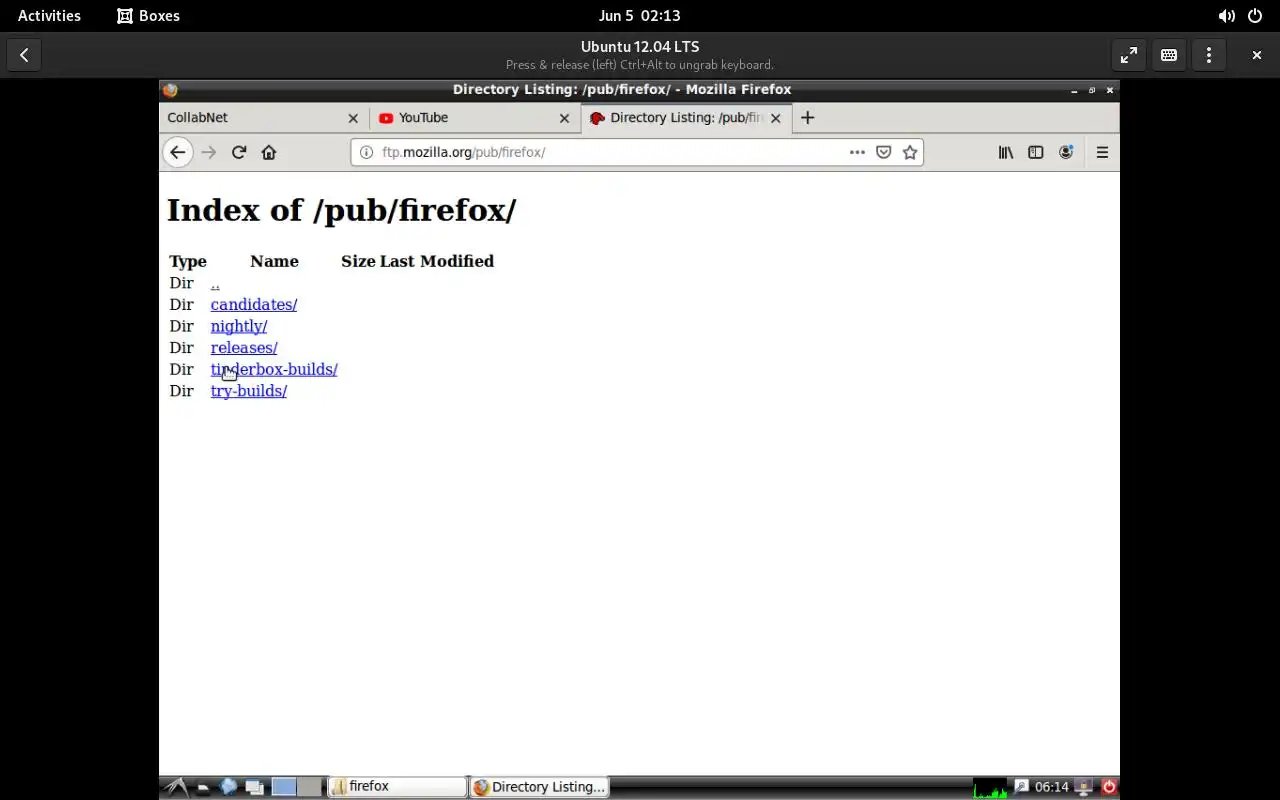Click the network status tray icon
The height and width of the screenshot is (800, 1280).
(1084, 787)
